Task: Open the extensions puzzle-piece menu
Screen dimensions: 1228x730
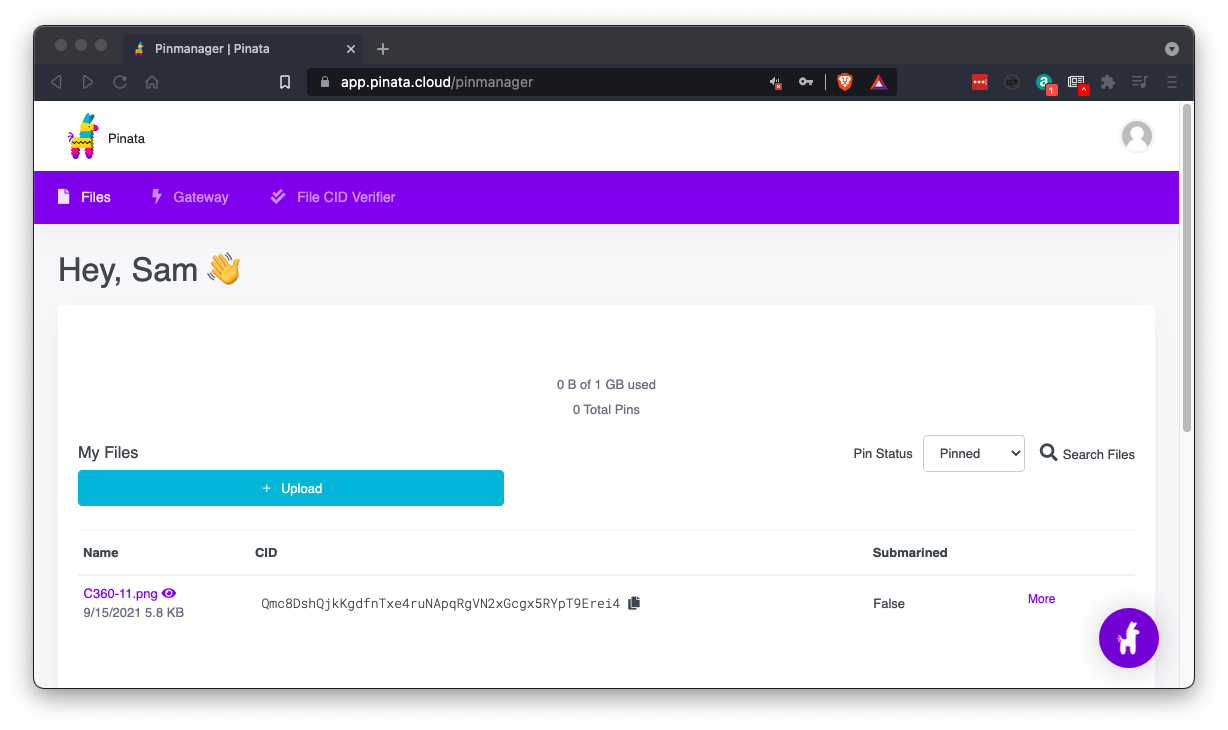Action: pyautogui.click(x=1108, y=82)
